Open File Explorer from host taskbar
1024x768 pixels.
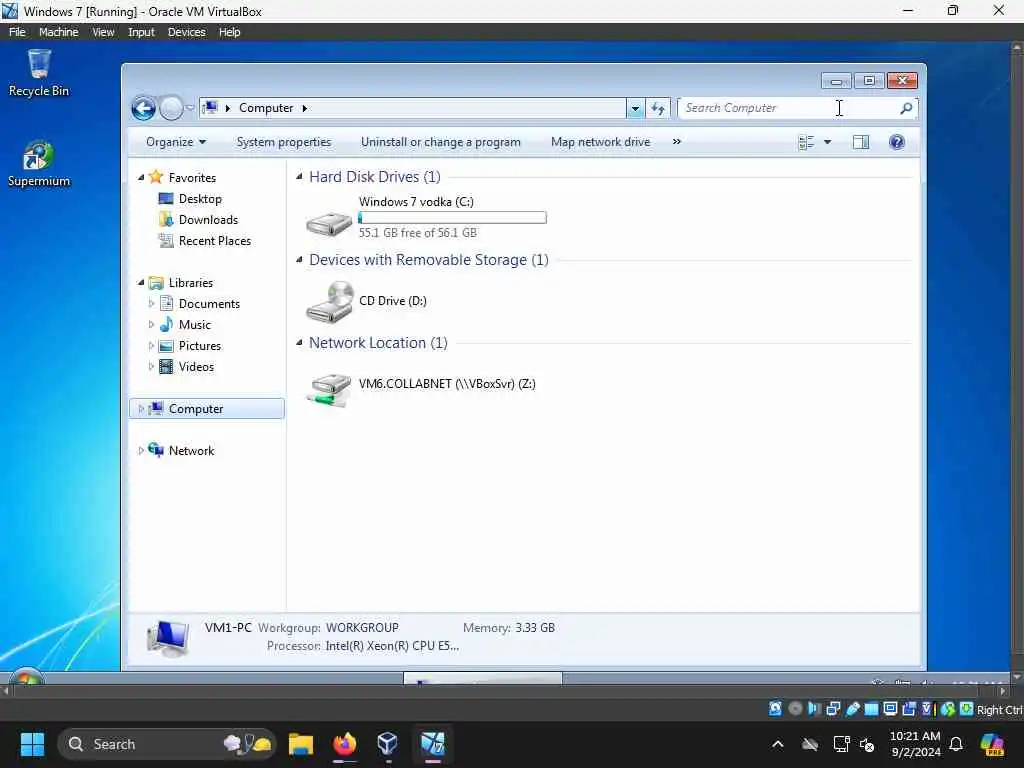coord(301,744)
